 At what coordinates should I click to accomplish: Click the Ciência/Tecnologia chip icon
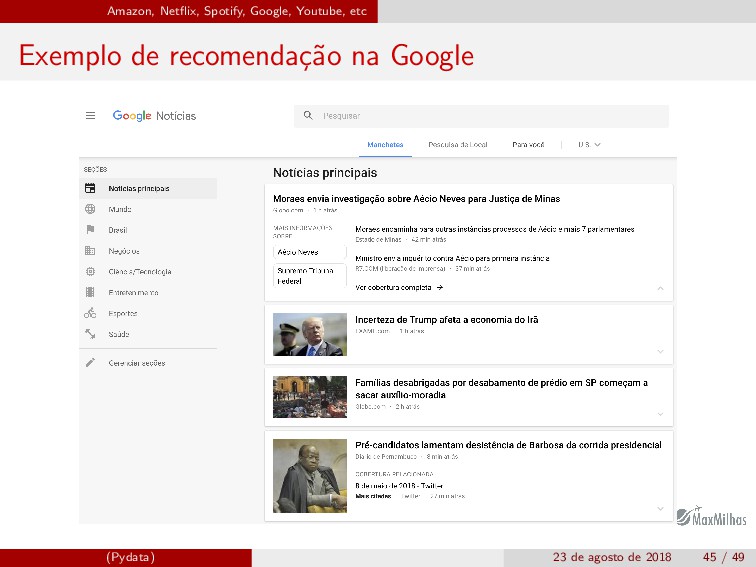[x=90, y=271]
